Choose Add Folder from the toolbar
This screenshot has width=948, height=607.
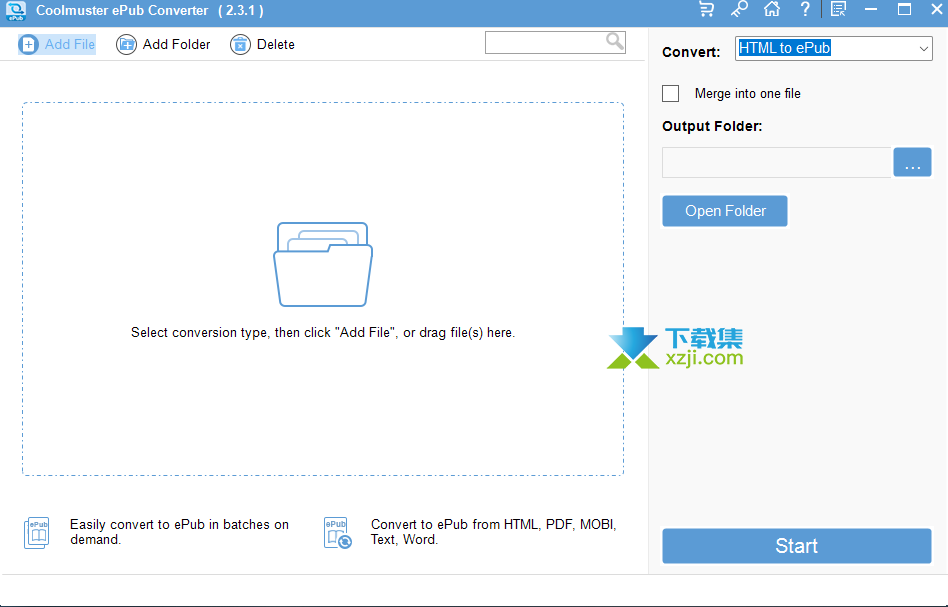164,44
